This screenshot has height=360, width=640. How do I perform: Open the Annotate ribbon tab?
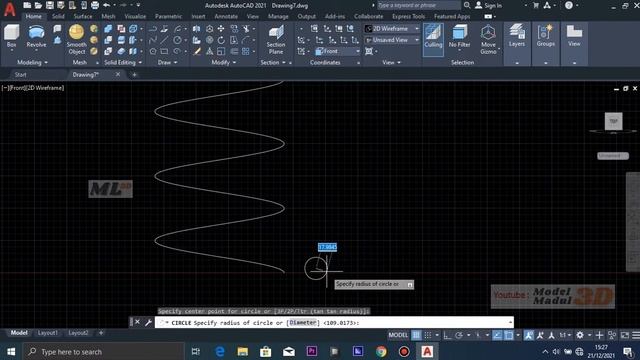click(226, 16)
